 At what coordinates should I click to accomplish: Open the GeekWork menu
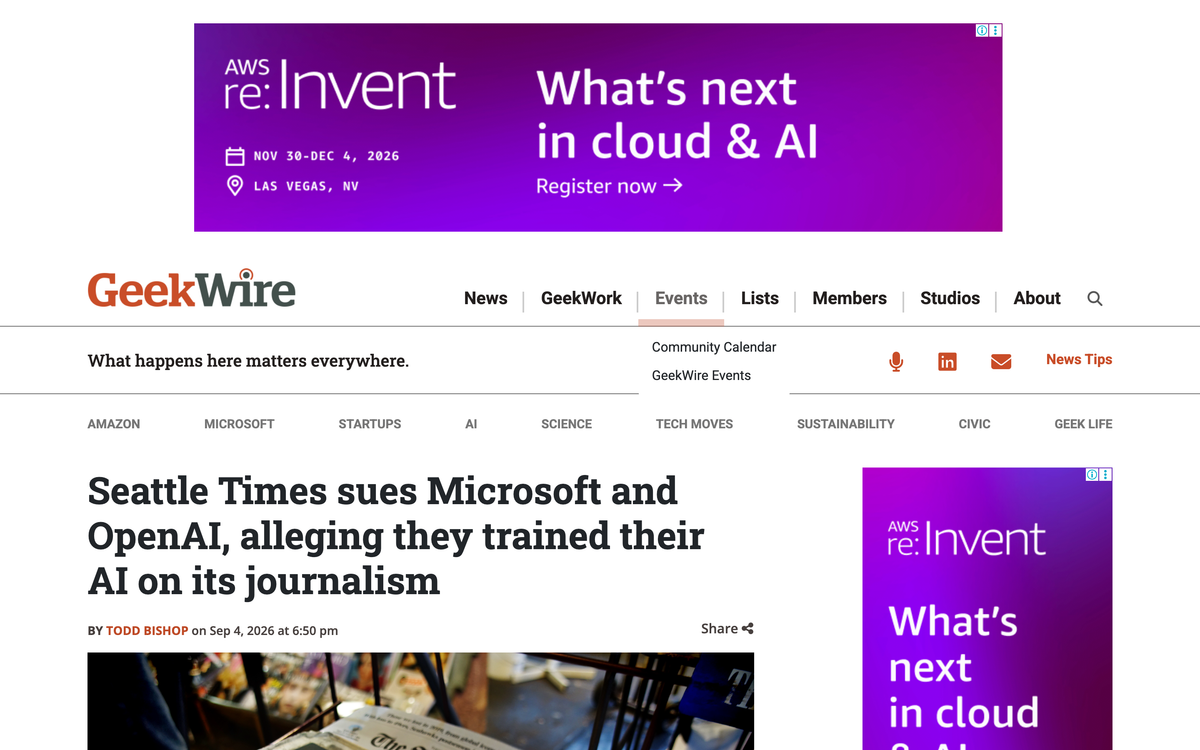pyautogui.click(x=581, y=298)
